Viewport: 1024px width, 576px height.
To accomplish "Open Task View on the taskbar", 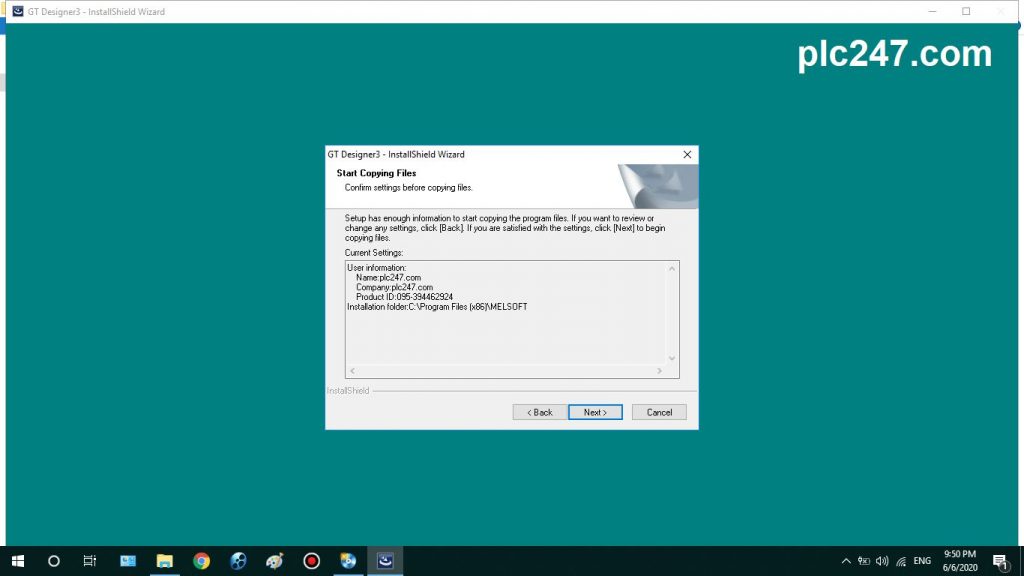I will tap(89, 561).
